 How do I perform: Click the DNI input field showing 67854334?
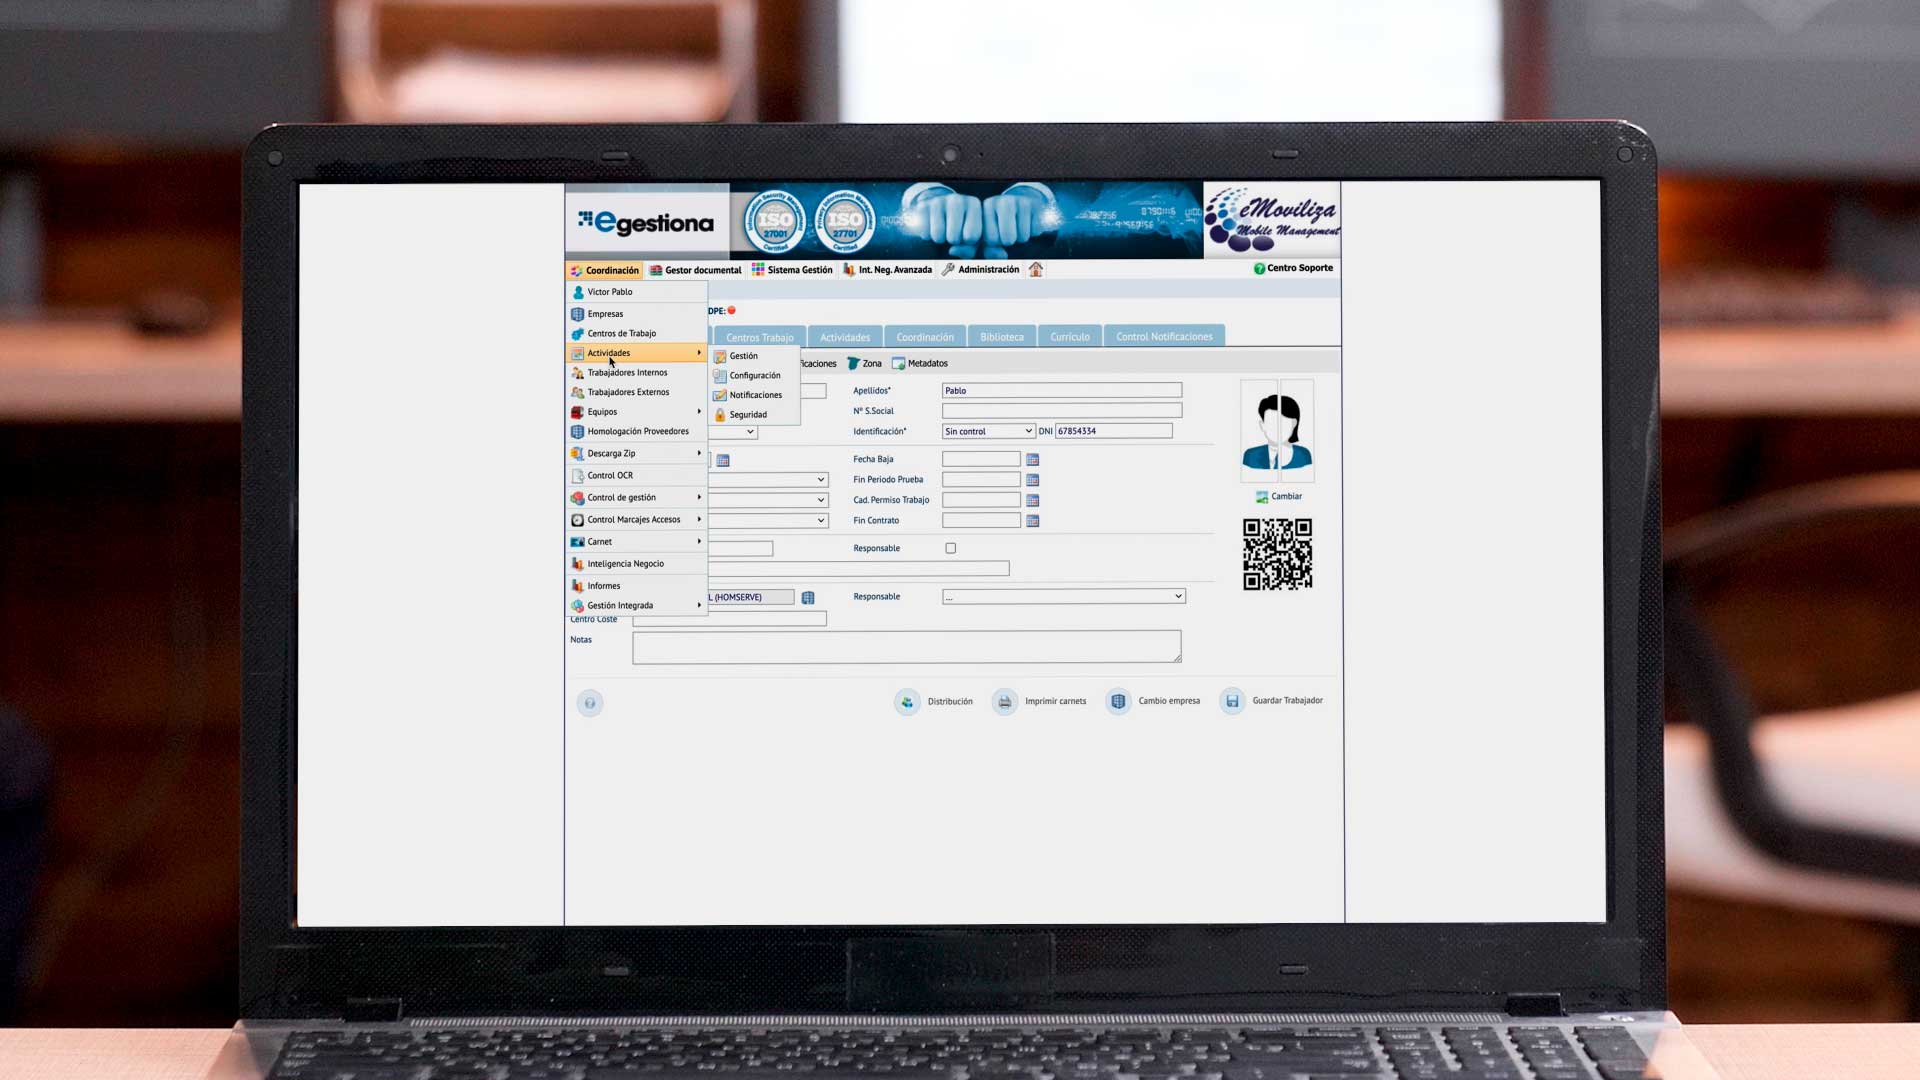click(x=1115, y=430)
